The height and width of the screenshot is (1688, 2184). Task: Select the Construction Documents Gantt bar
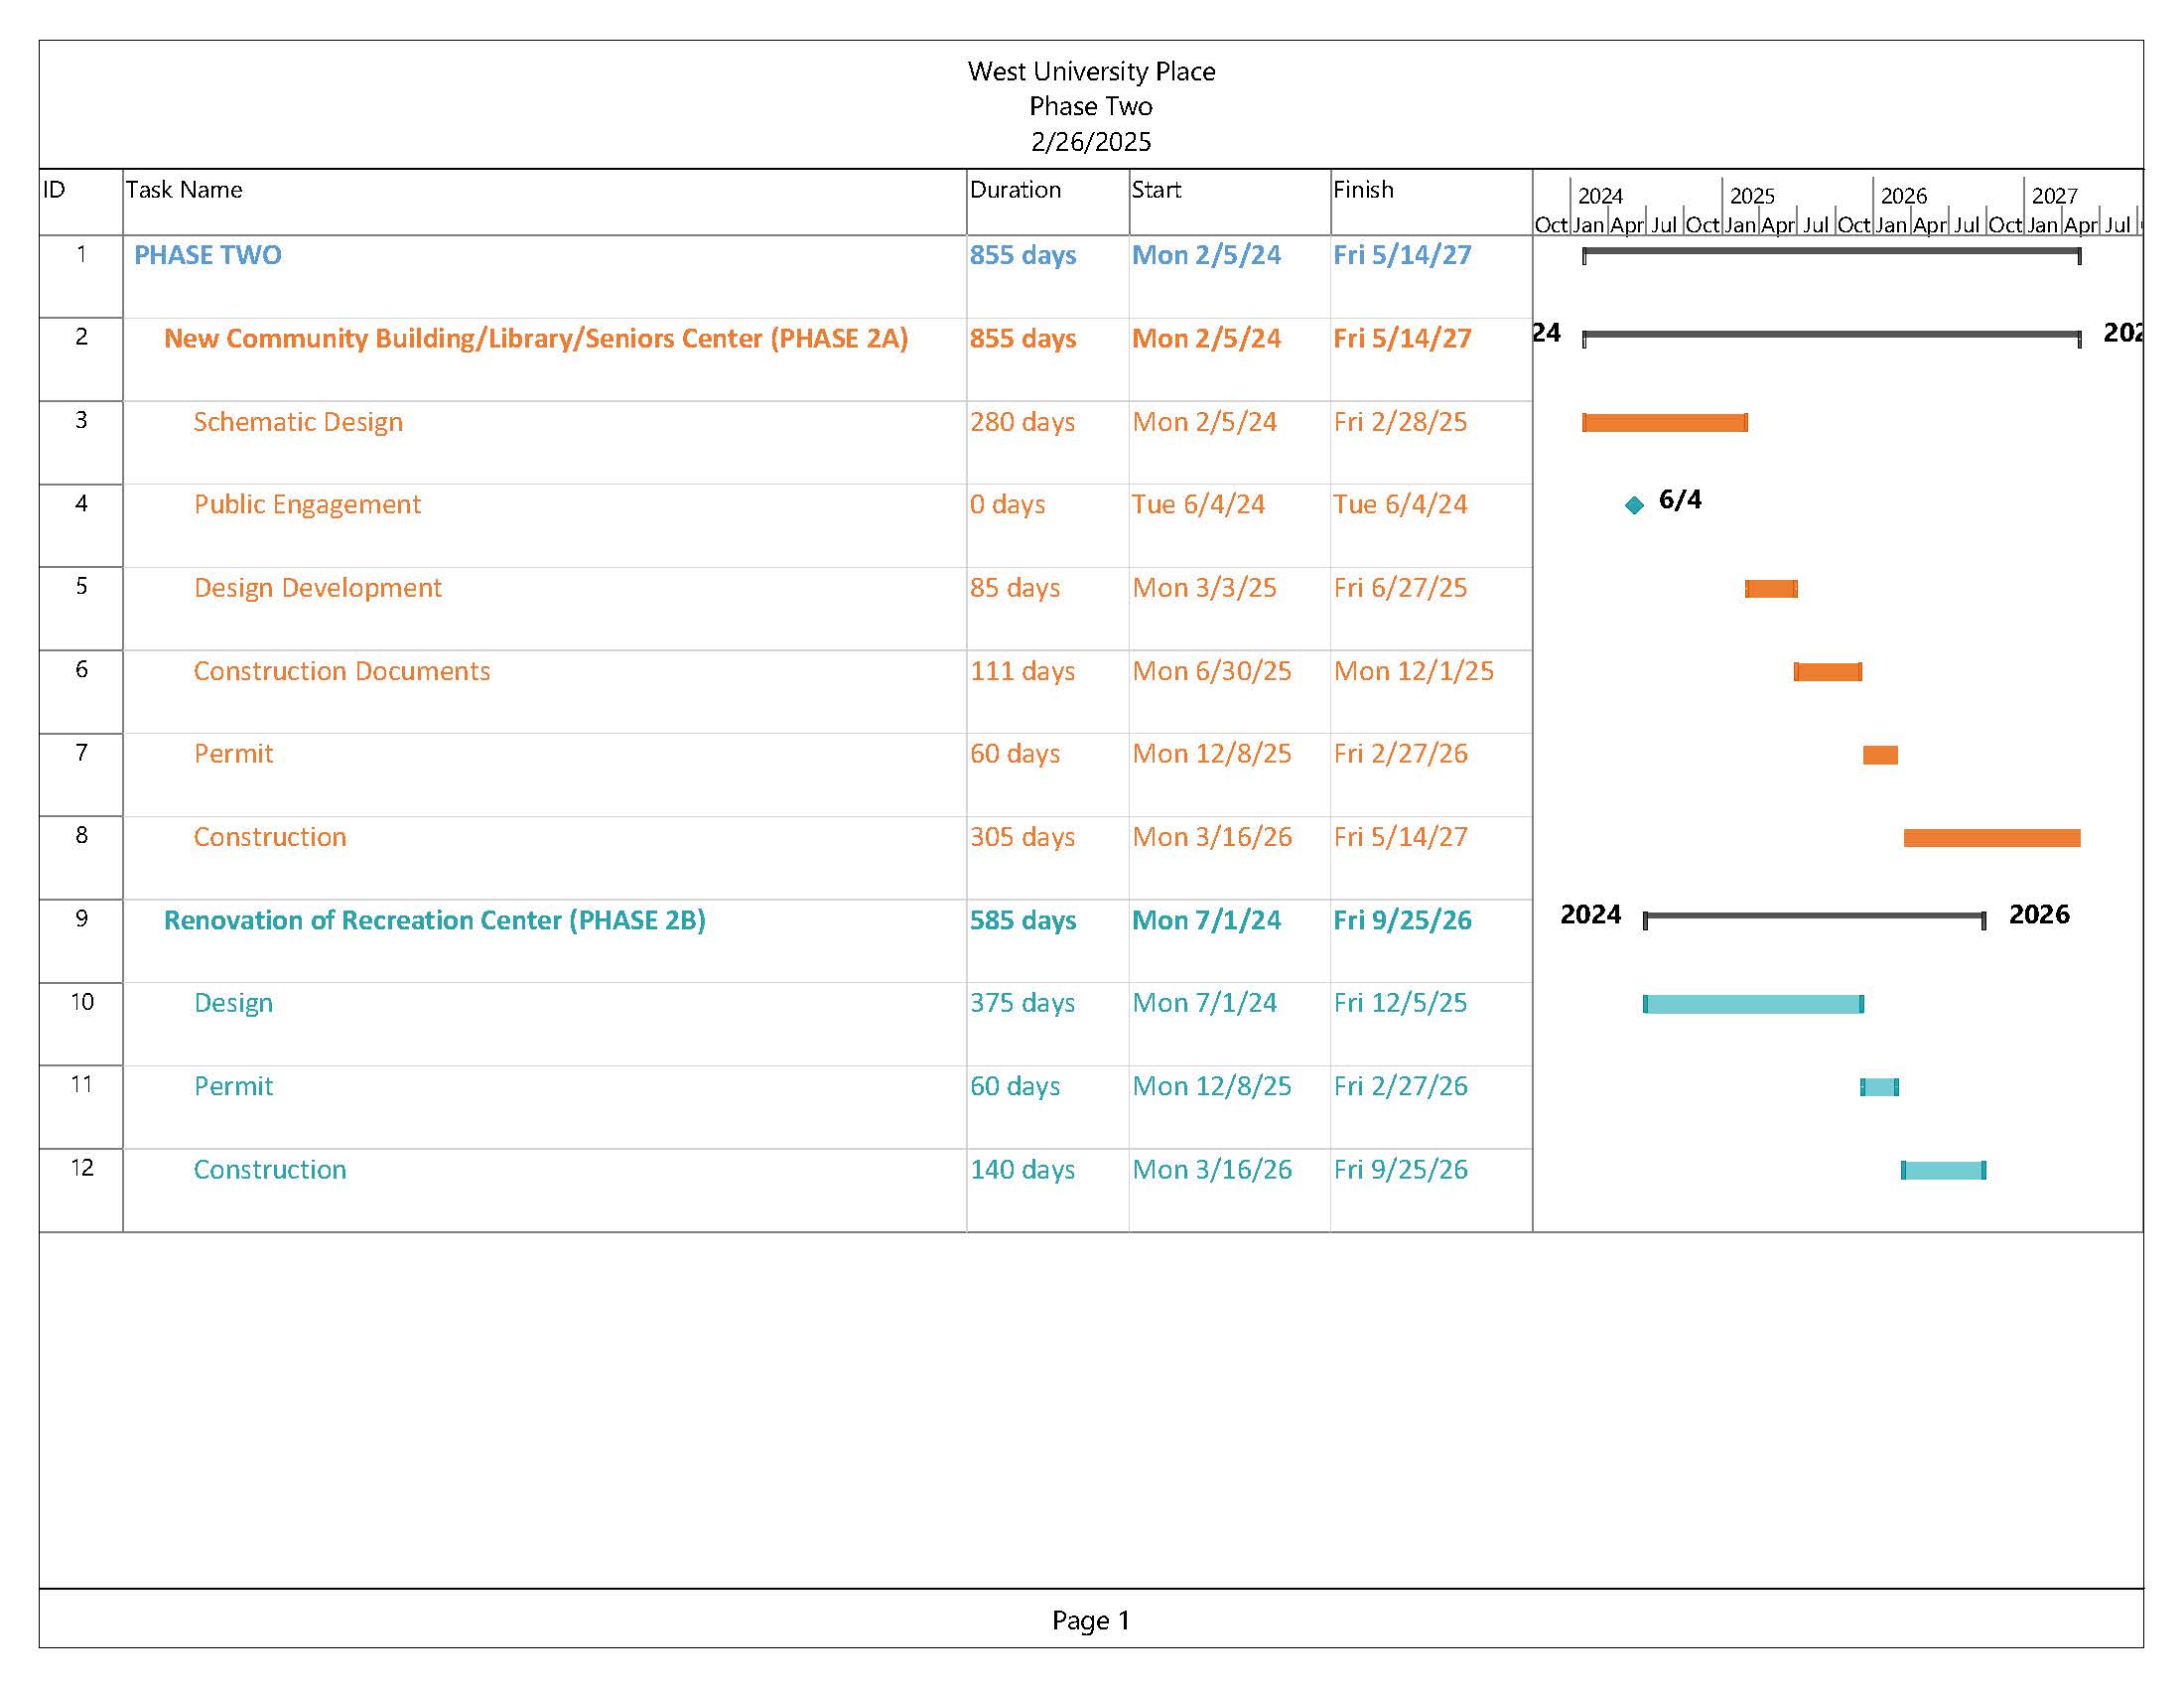[x=1827, y=672]
